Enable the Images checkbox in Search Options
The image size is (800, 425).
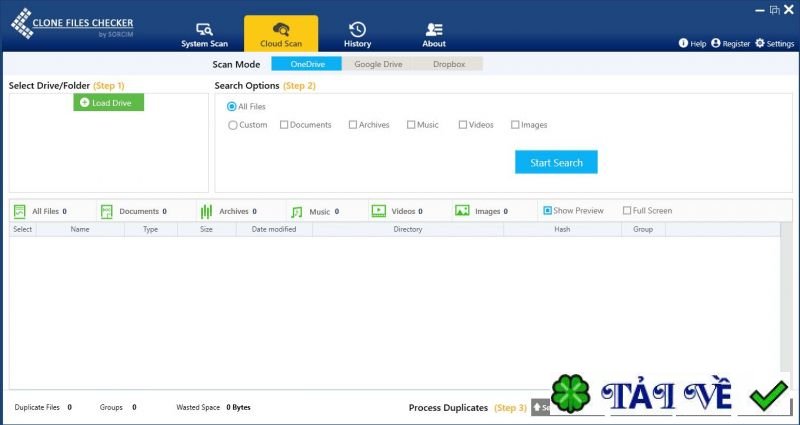coord(515,125)
